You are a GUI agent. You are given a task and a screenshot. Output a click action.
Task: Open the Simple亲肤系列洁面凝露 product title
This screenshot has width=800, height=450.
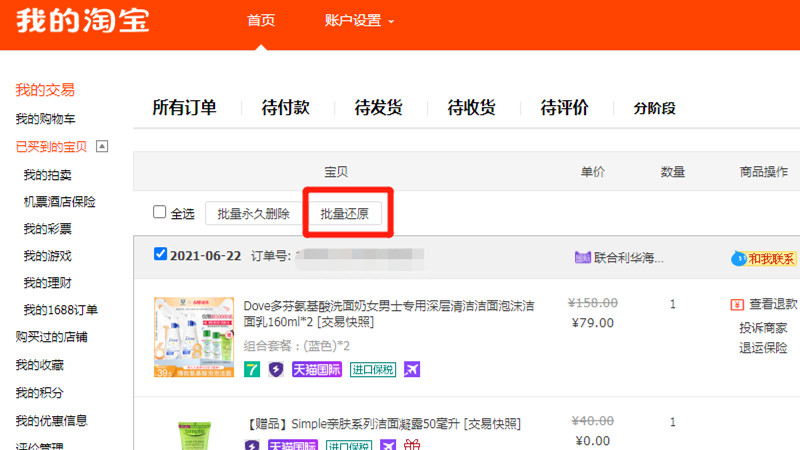pyautogui.click(x=383, y=423)
